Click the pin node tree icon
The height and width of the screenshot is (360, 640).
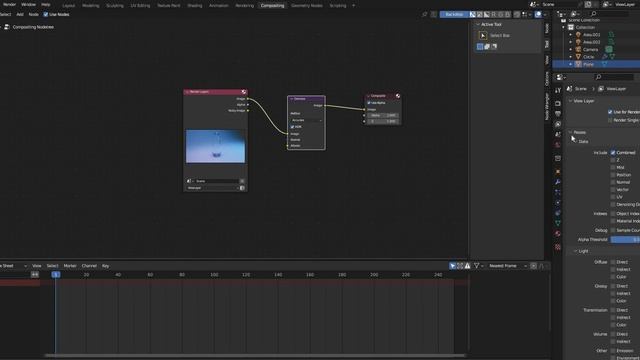click(x=424, y=14)
